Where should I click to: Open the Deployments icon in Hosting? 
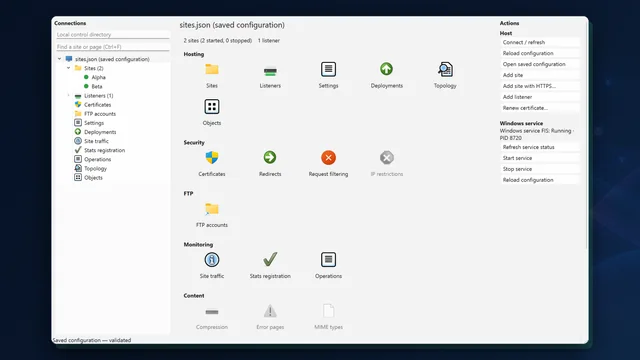[x=387, y=69]
